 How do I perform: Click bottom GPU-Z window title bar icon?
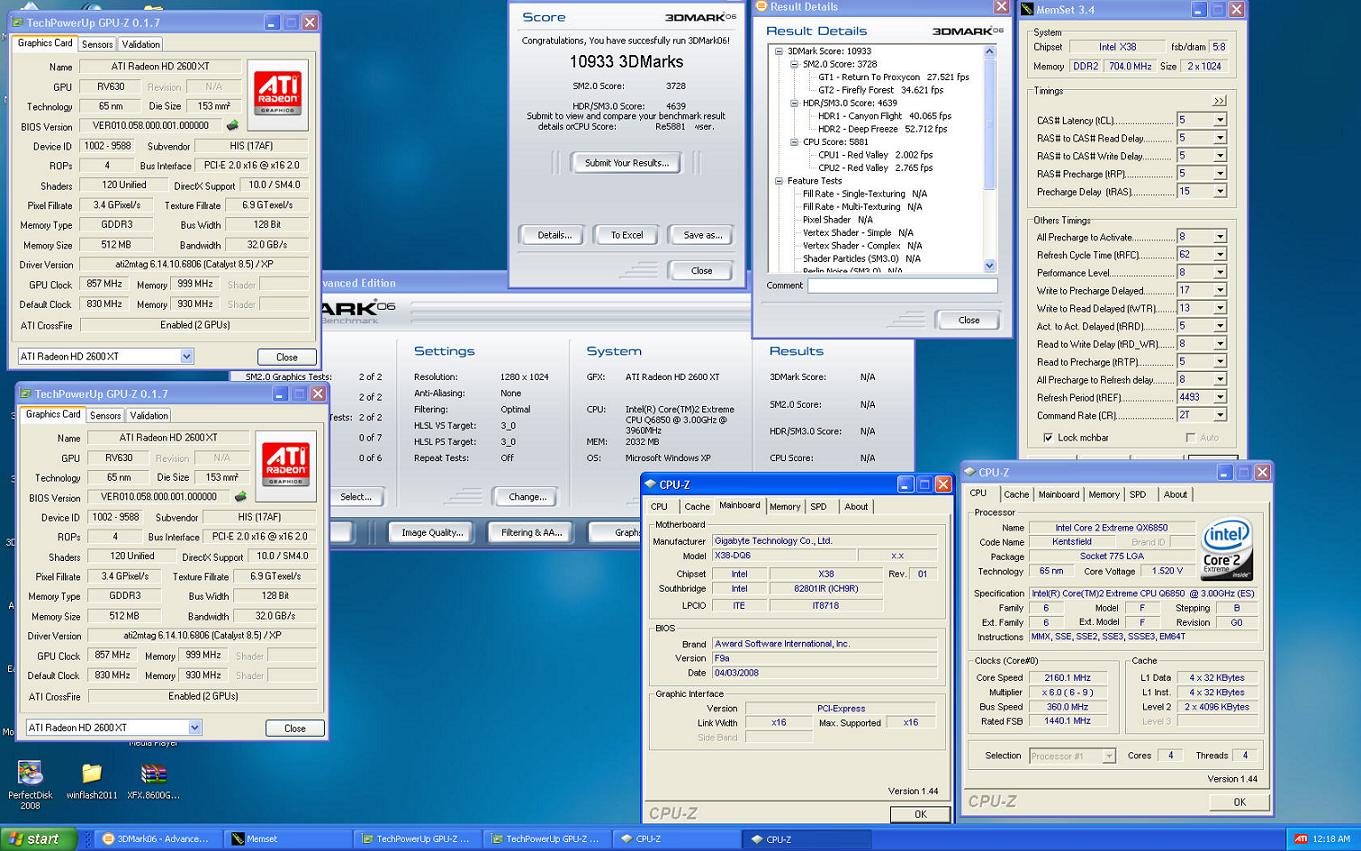24,394
